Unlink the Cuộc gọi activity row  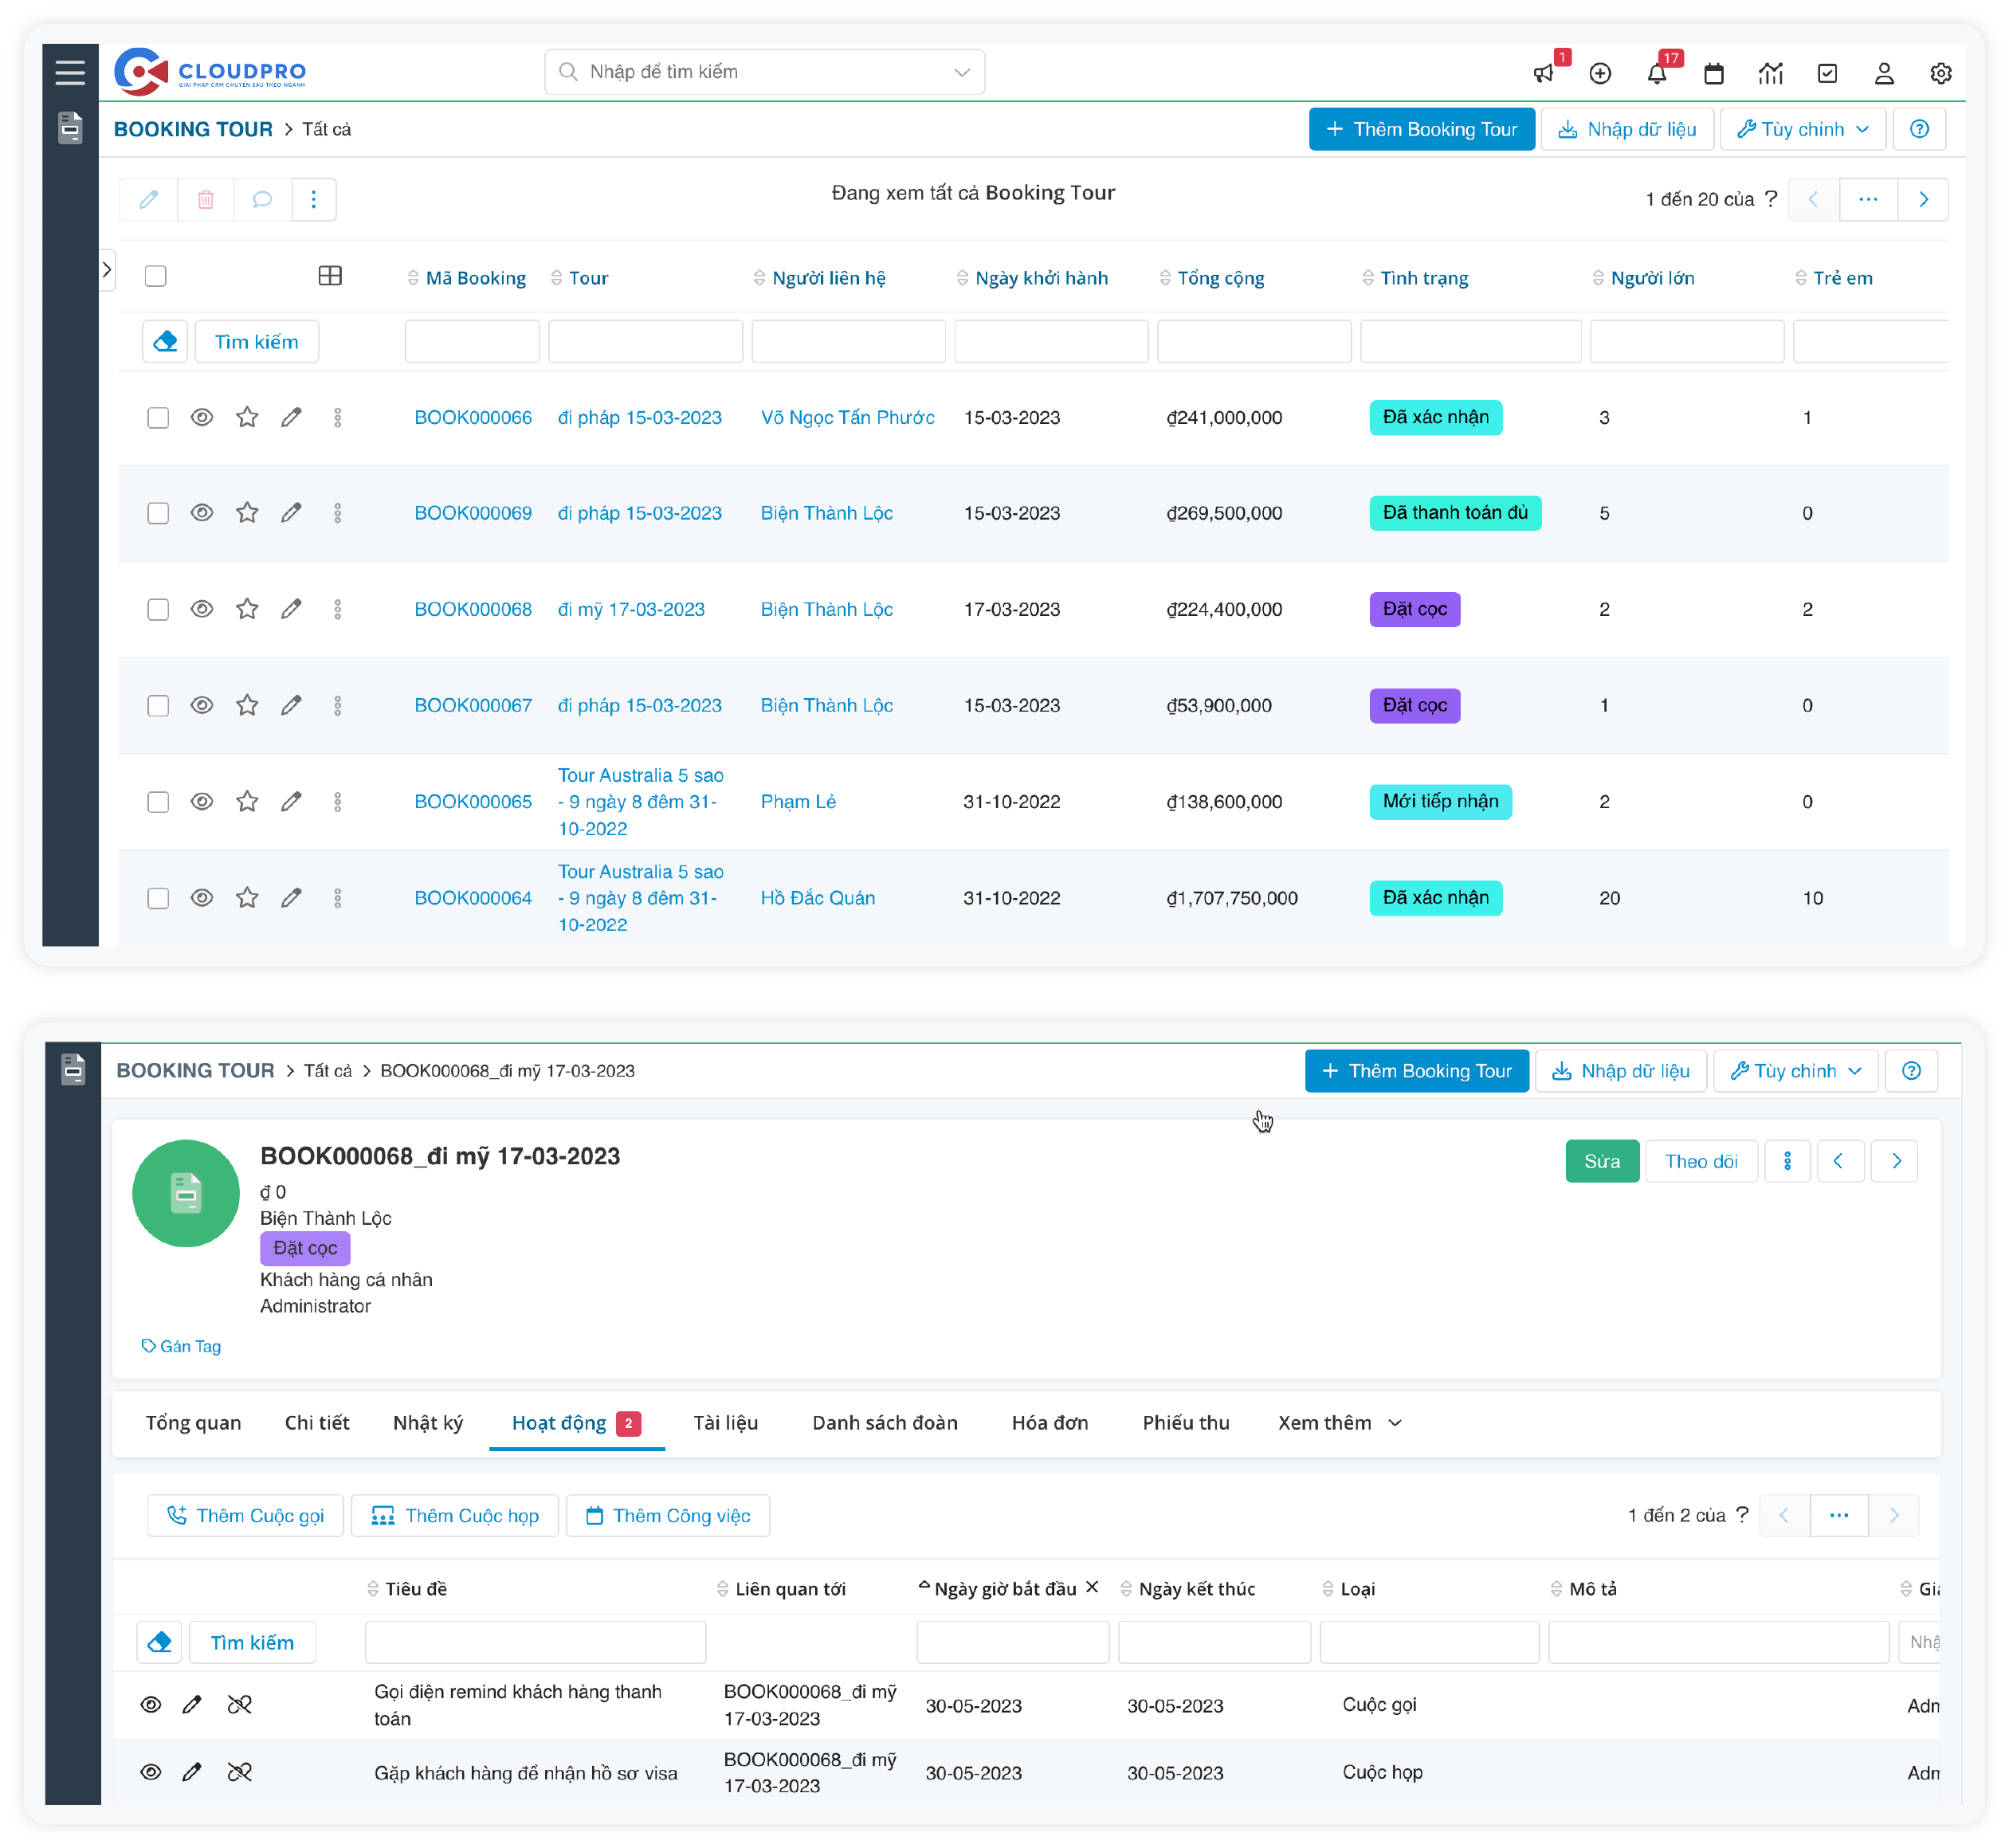[x=239, y=1704]
